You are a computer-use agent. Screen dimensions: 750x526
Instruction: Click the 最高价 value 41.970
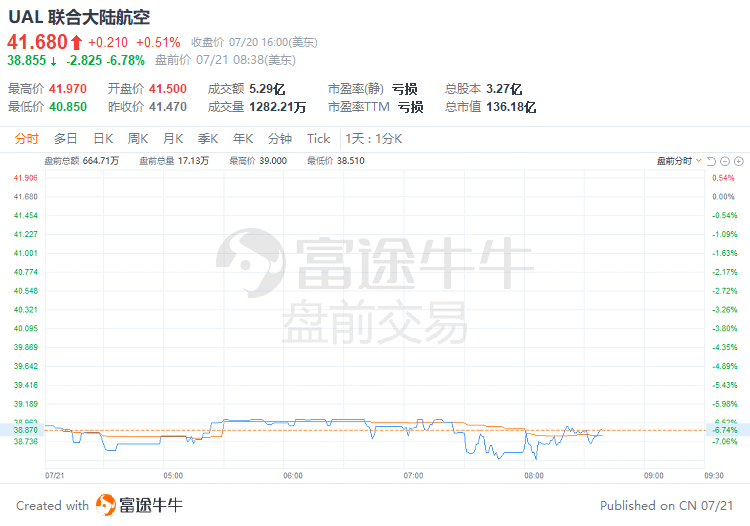pos(67,89)
